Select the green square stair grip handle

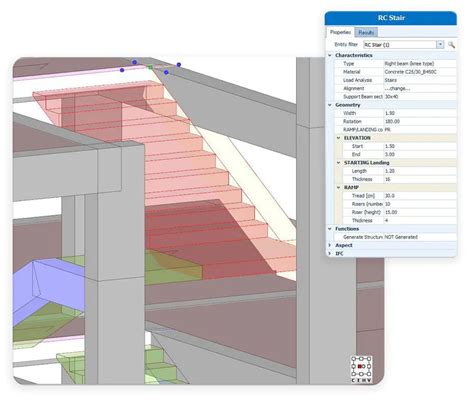pos(150,67)
